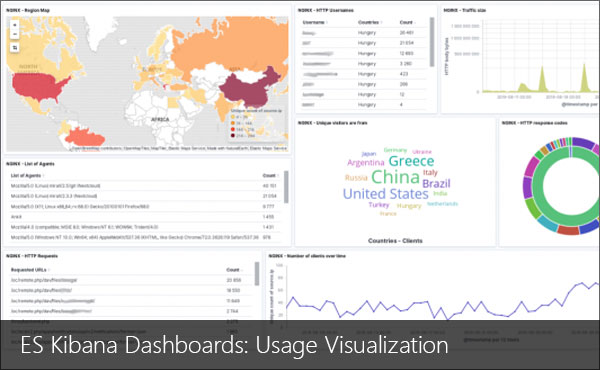Click NGINX - Region Map panel title
The width and height of the screenshot is (600, 370).
click(28, 10)
